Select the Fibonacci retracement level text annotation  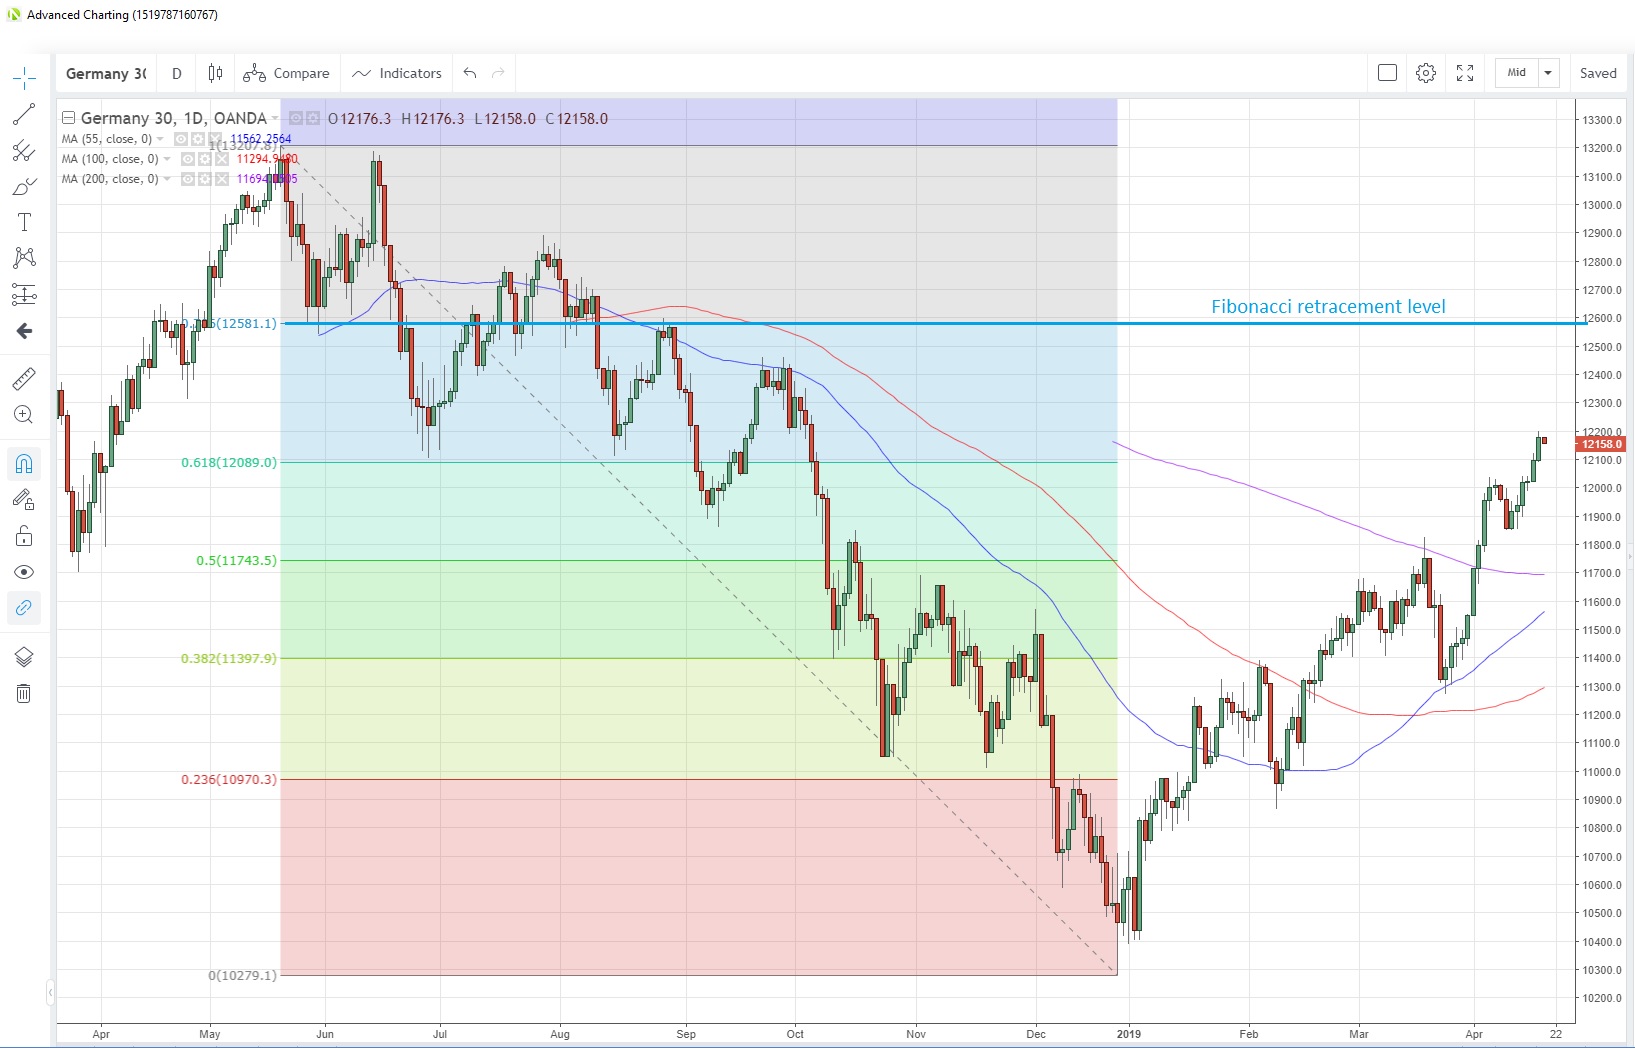point(1328,306)
